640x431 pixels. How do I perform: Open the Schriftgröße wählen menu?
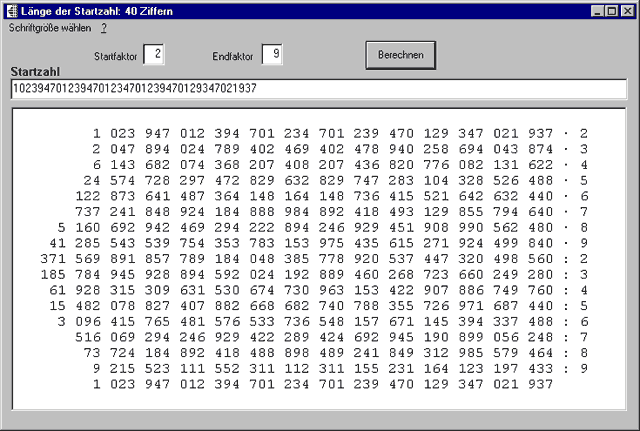pyautogui.click(x=50, y=28)
